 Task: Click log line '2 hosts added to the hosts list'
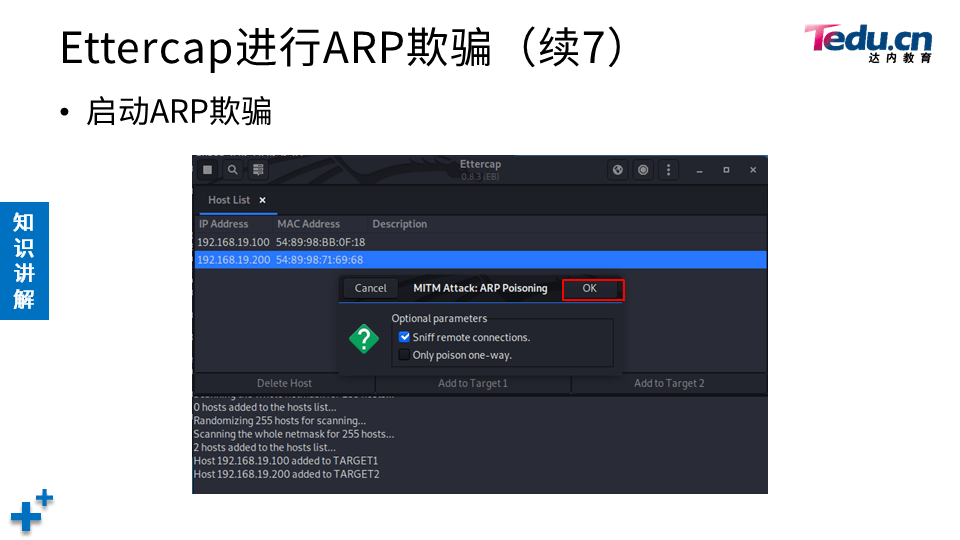point(264,447)
